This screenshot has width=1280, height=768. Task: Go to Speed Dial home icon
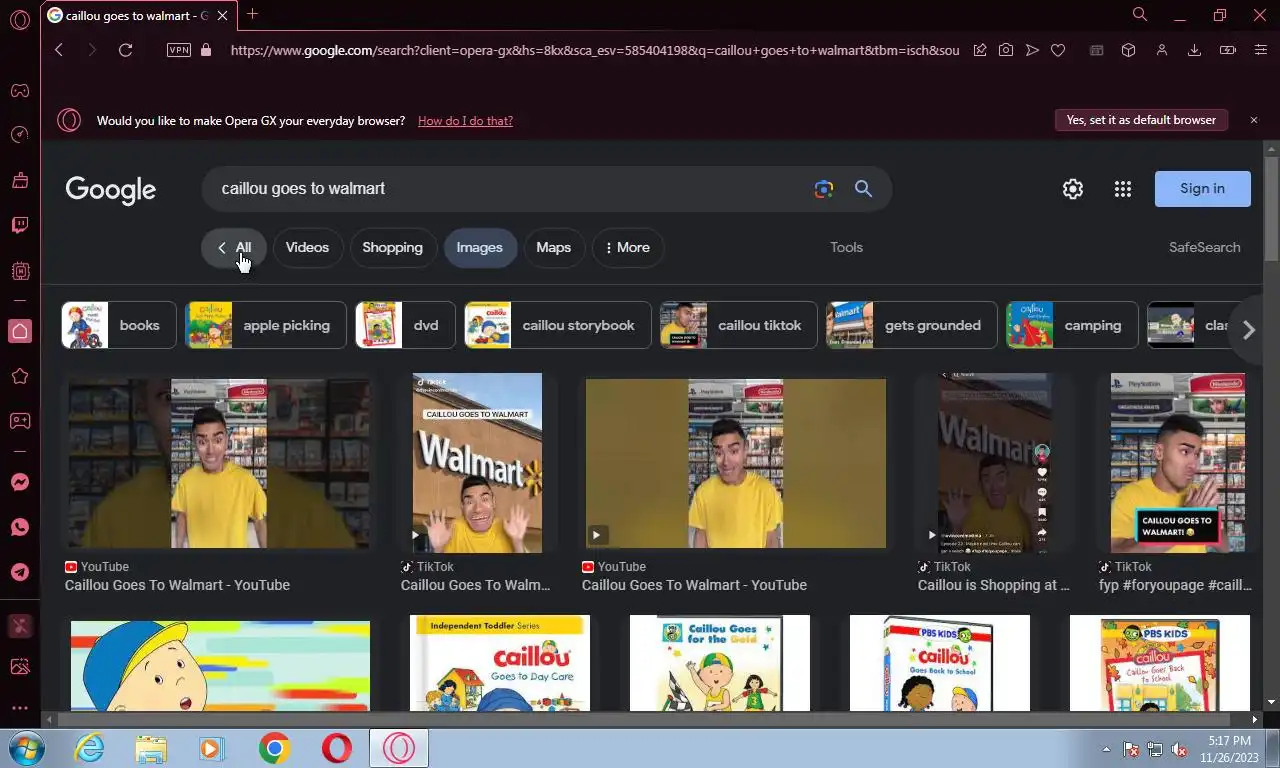coord(19,331)
